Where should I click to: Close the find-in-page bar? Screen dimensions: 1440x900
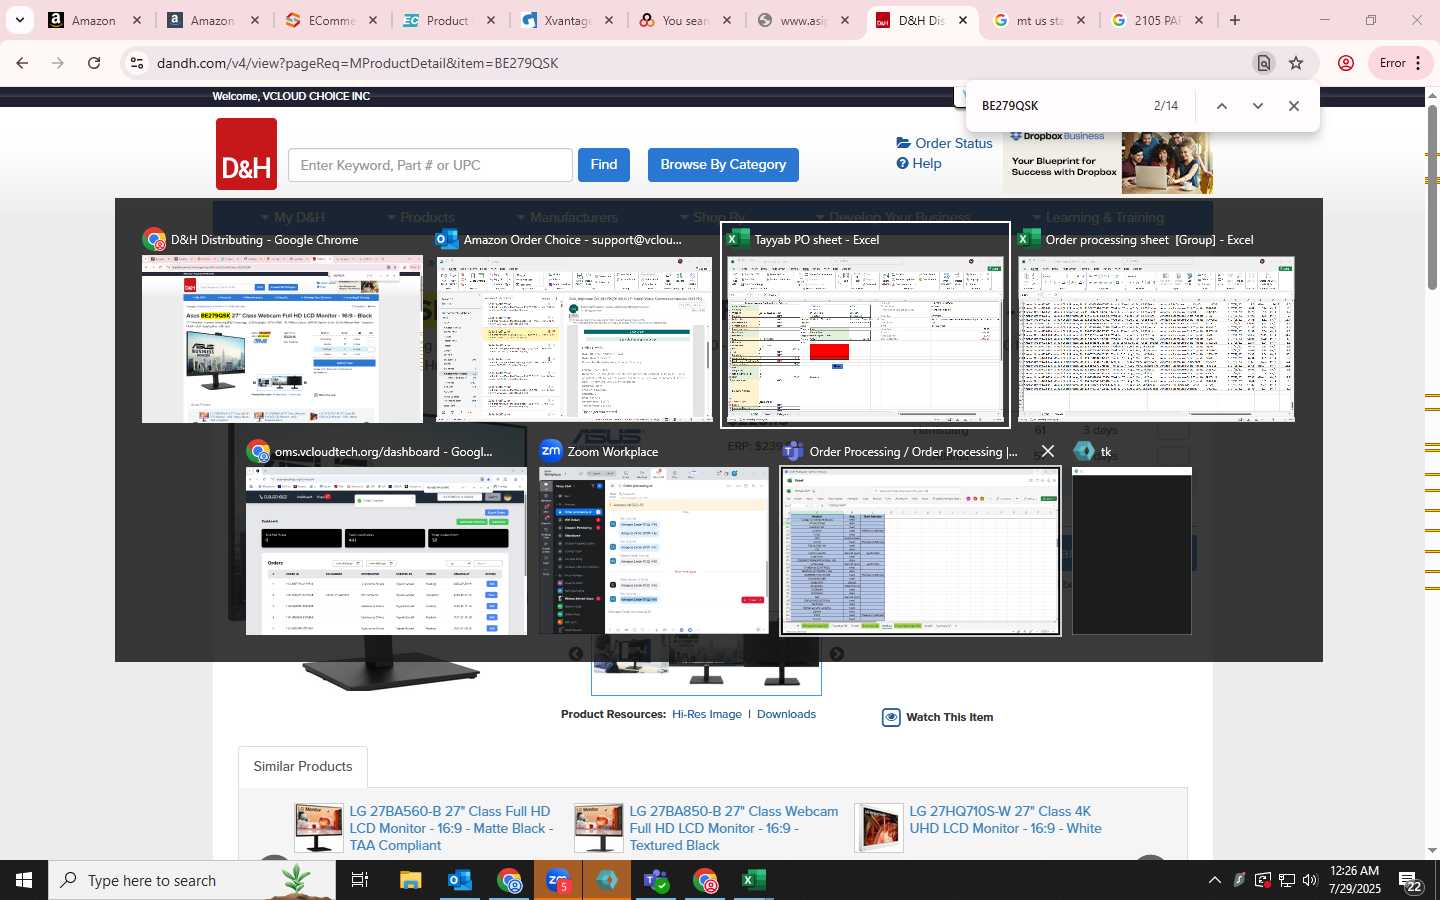click(x=1294, y=106)
